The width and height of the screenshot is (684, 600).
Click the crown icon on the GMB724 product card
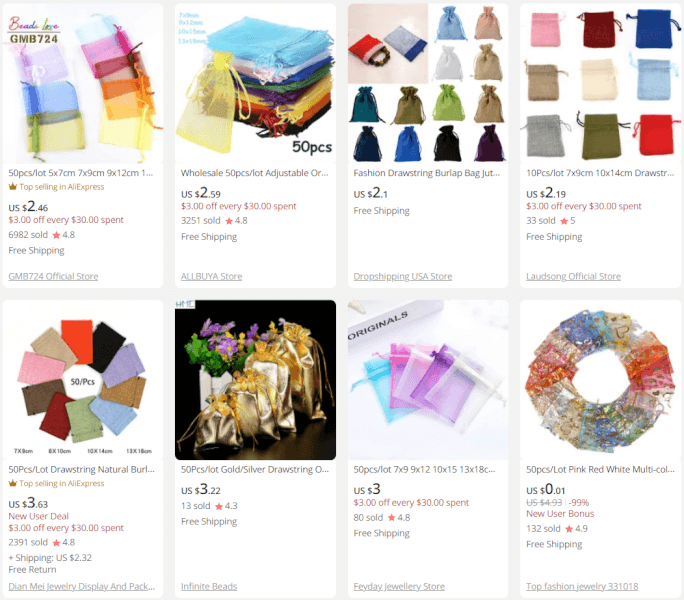pyautogui.click(x=13, y=187)
